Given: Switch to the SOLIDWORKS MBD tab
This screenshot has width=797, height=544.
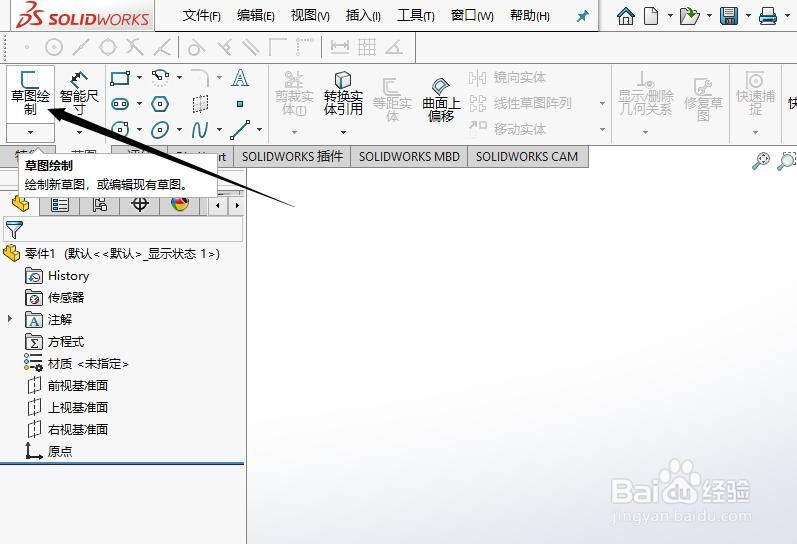Looking at the screenshot, I should click(x=409, y=157).
